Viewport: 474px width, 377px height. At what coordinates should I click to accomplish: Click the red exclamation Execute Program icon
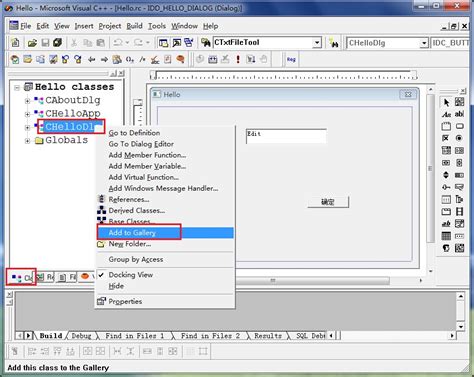[x=238, y=59]
